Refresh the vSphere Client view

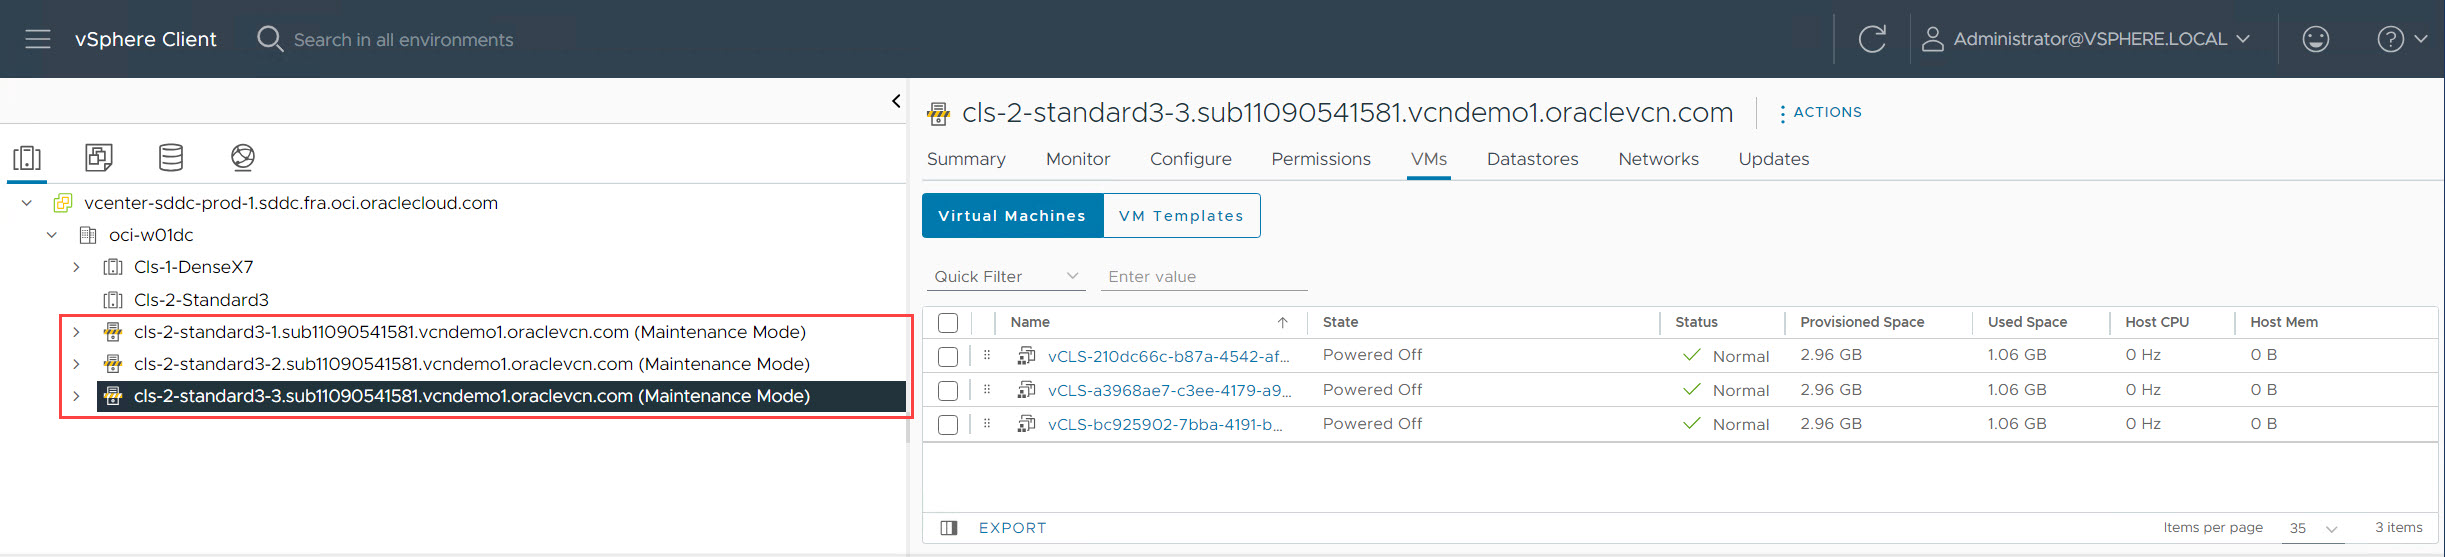(x=1872, y=39)
